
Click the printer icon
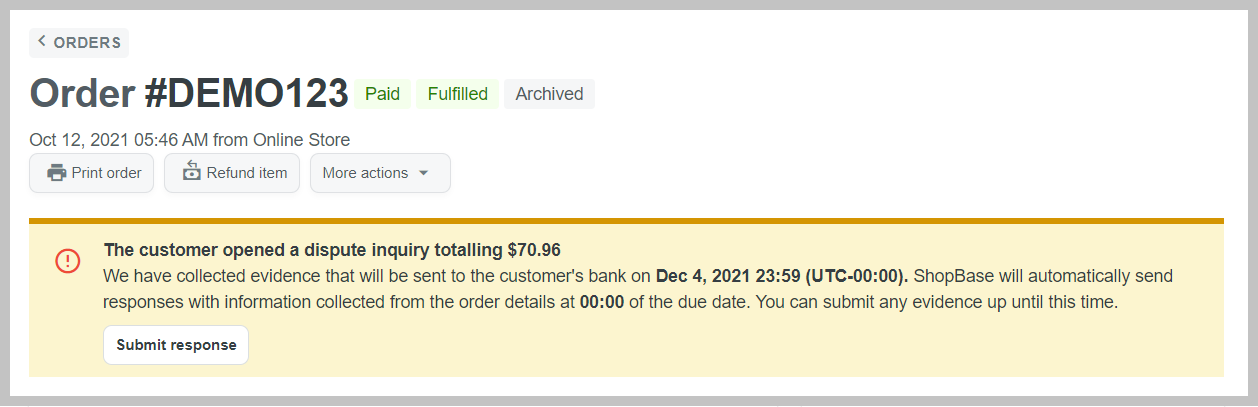(x=57, y=173)
